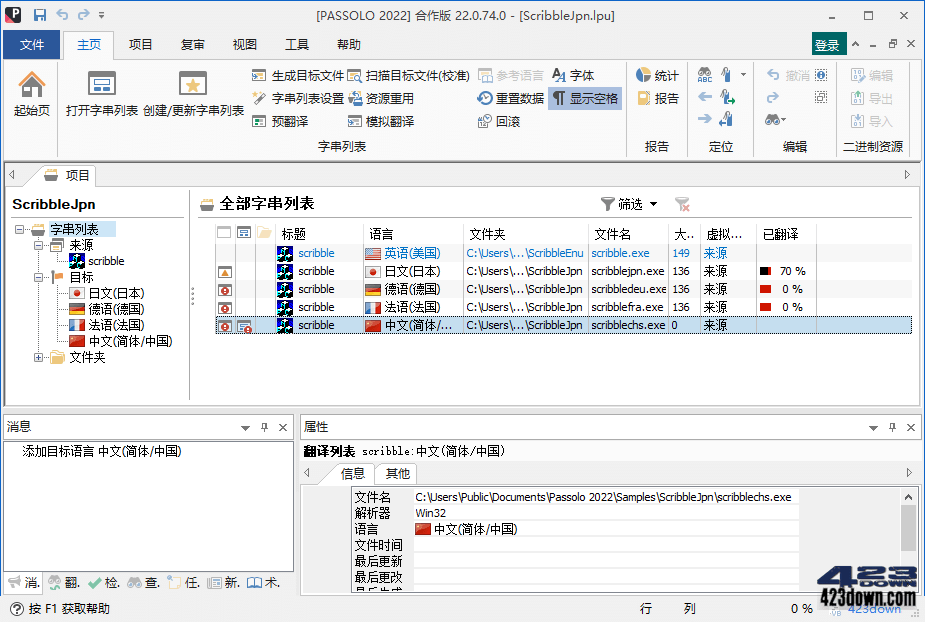Open the 其他 tab in the Properties panel
Image resolution: width=925 pixels, height=622 pixels.
[396, 473]
